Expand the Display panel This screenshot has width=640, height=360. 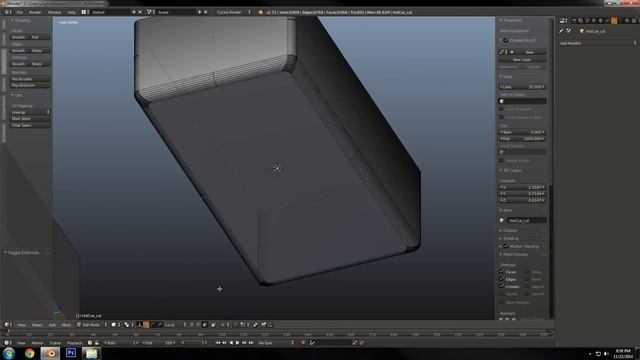pyautogui.click(x=508, y=231)
